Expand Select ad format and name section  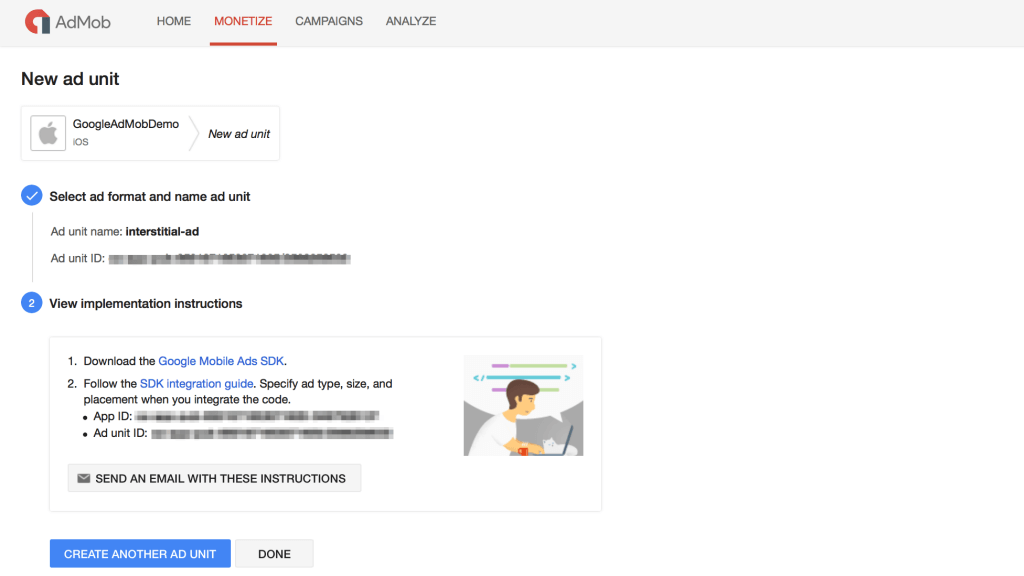pyautogui.click(x=150, y=197)
